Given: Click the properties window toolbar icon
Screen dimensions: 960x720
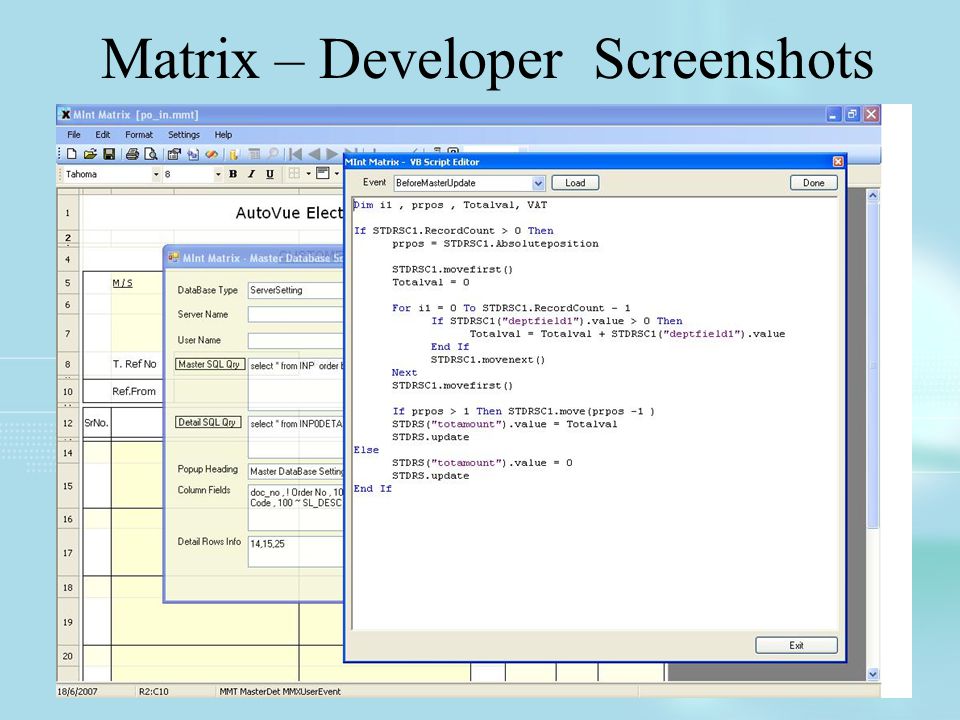Looking at the screenshot, I should click(x=174, y=154).
